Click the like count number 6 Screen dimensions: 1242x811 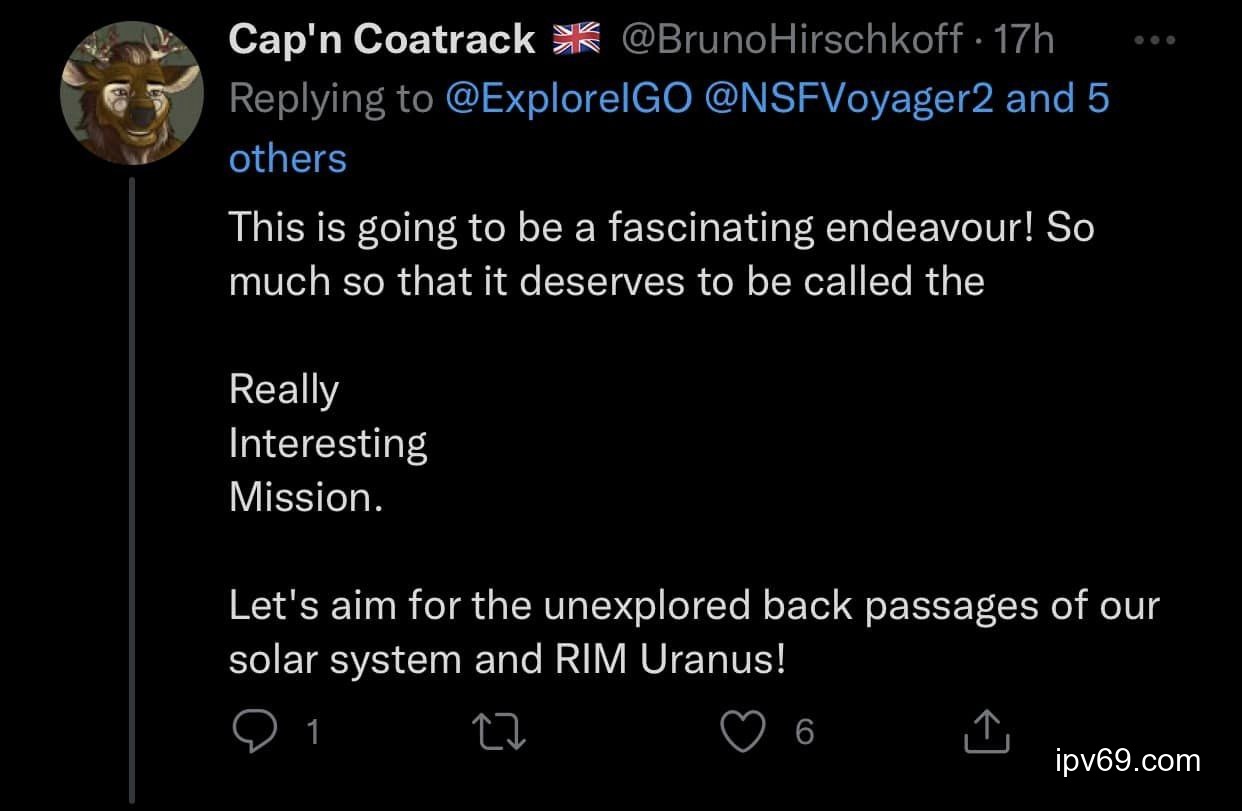pos(805,733)
